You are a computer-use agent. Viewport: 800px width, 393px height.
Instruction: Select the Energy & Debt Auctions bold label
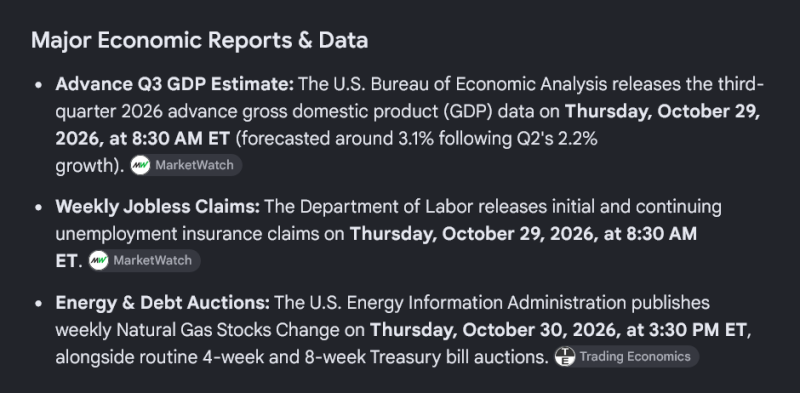tap(162, 303)
